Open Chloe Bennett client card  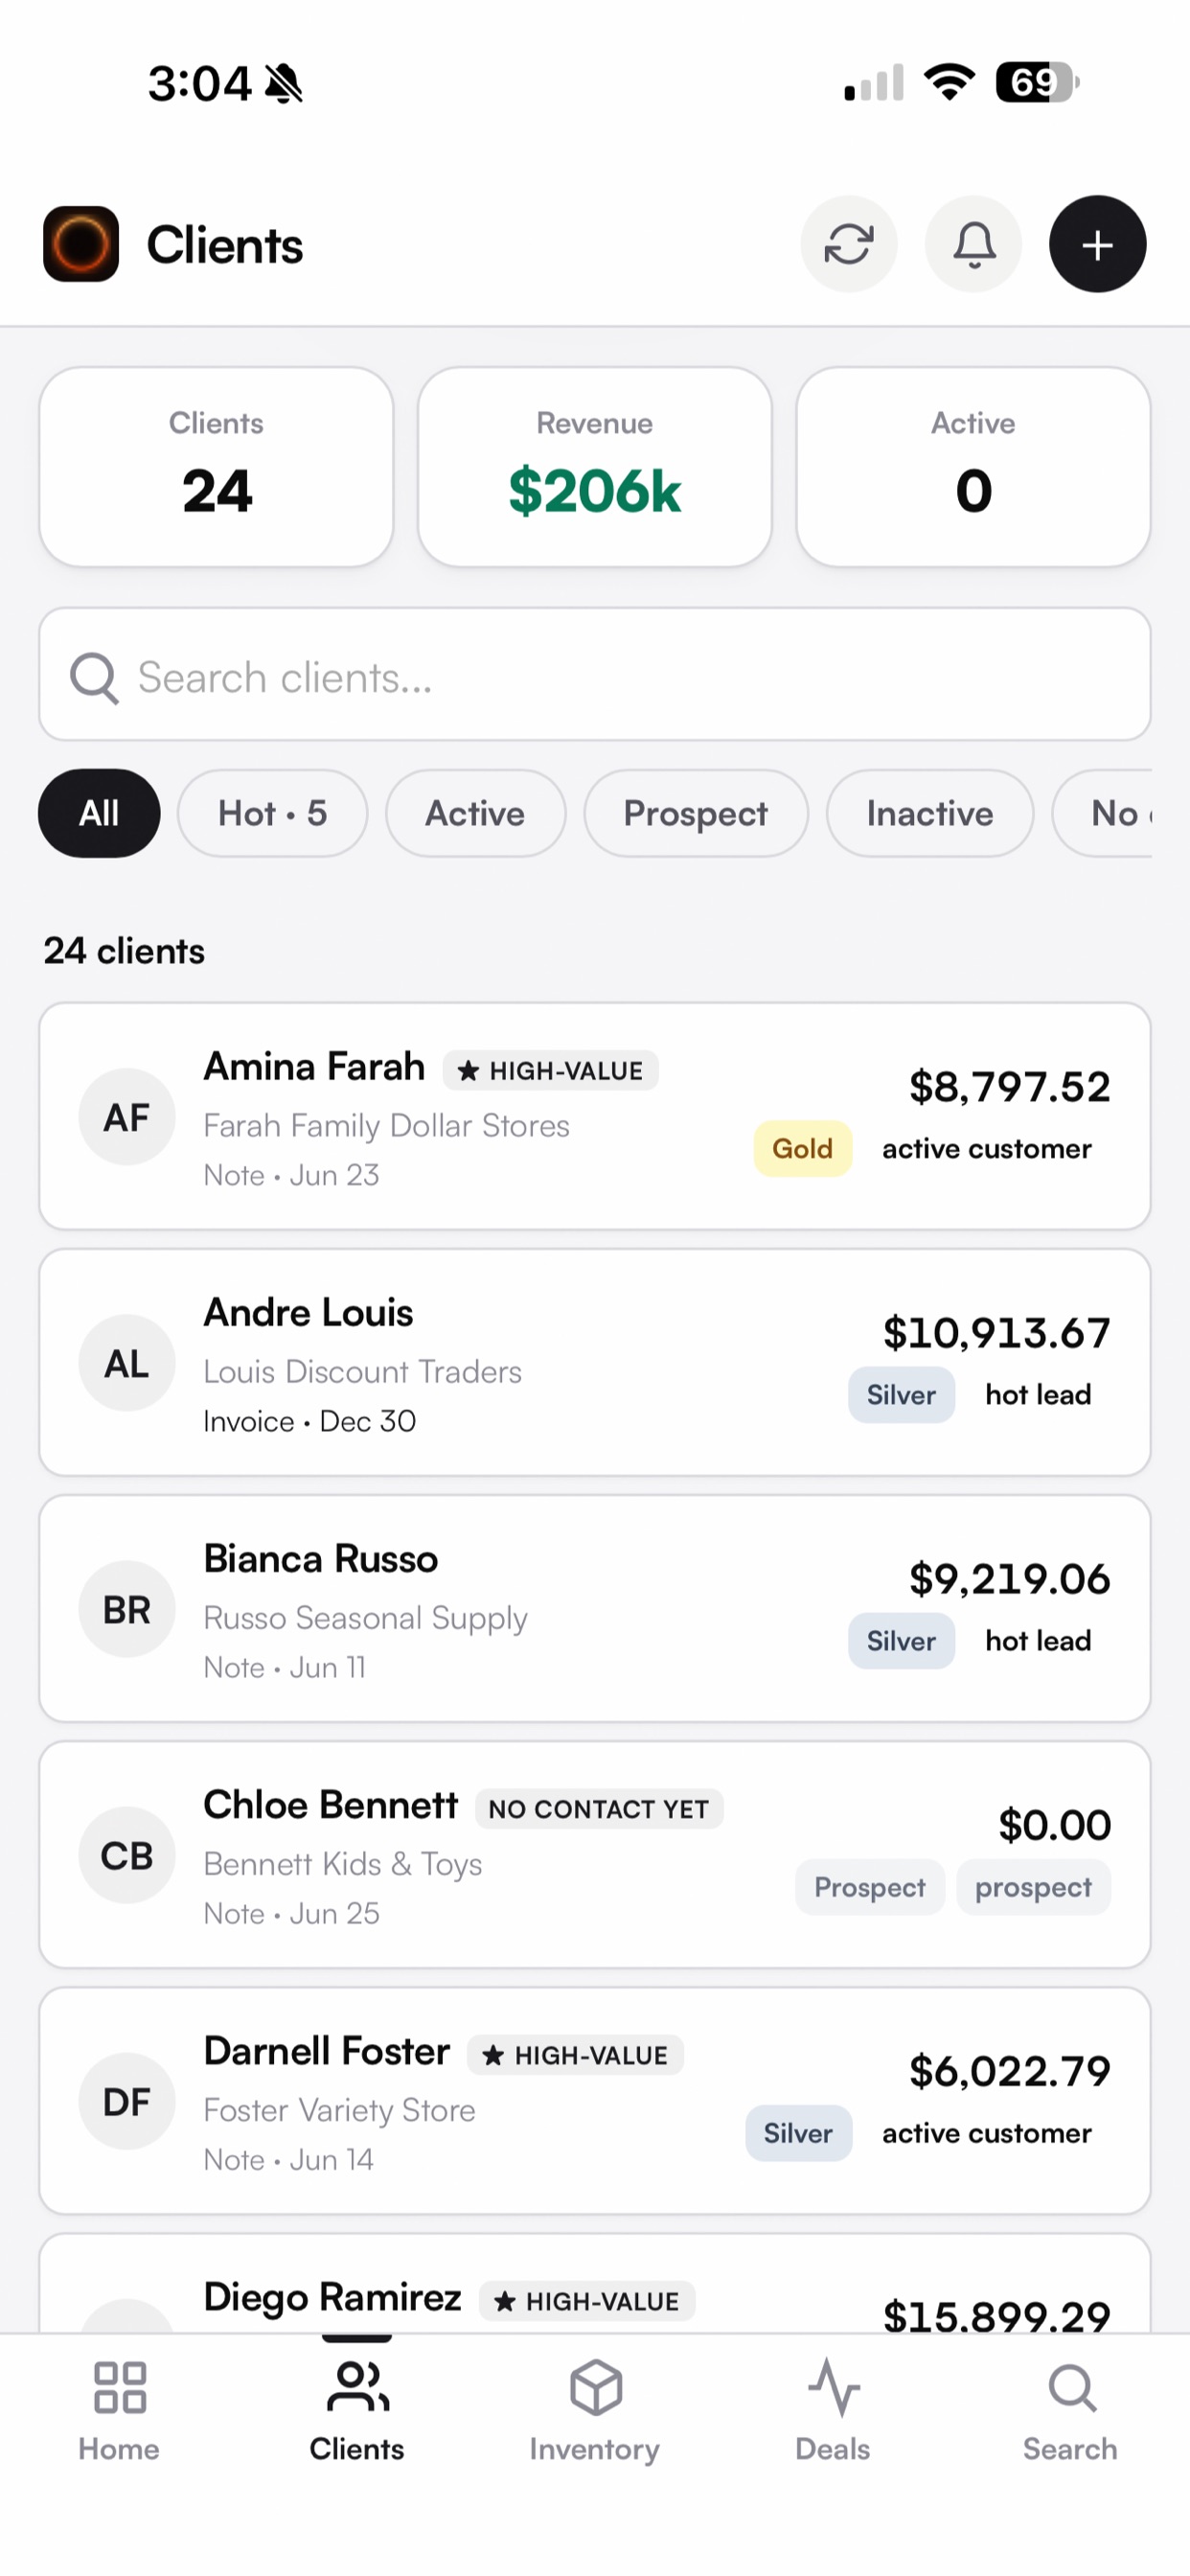coord(595,1855)
